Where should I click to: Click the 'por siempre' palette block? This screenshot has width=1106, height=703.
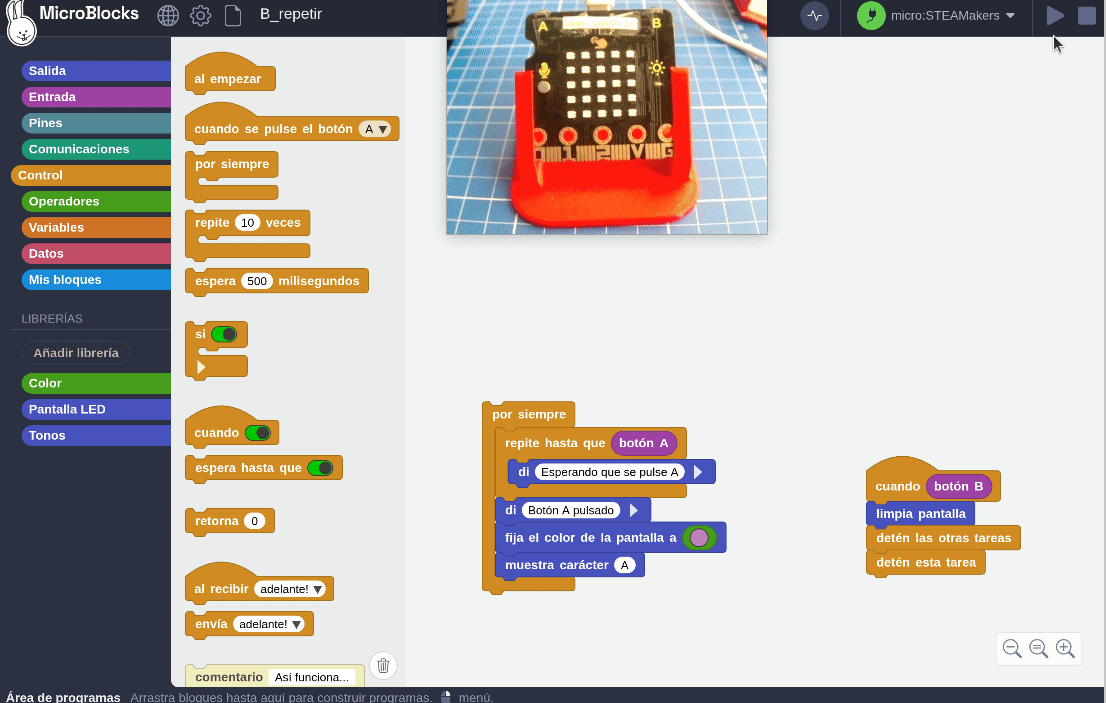coord(232,164)
